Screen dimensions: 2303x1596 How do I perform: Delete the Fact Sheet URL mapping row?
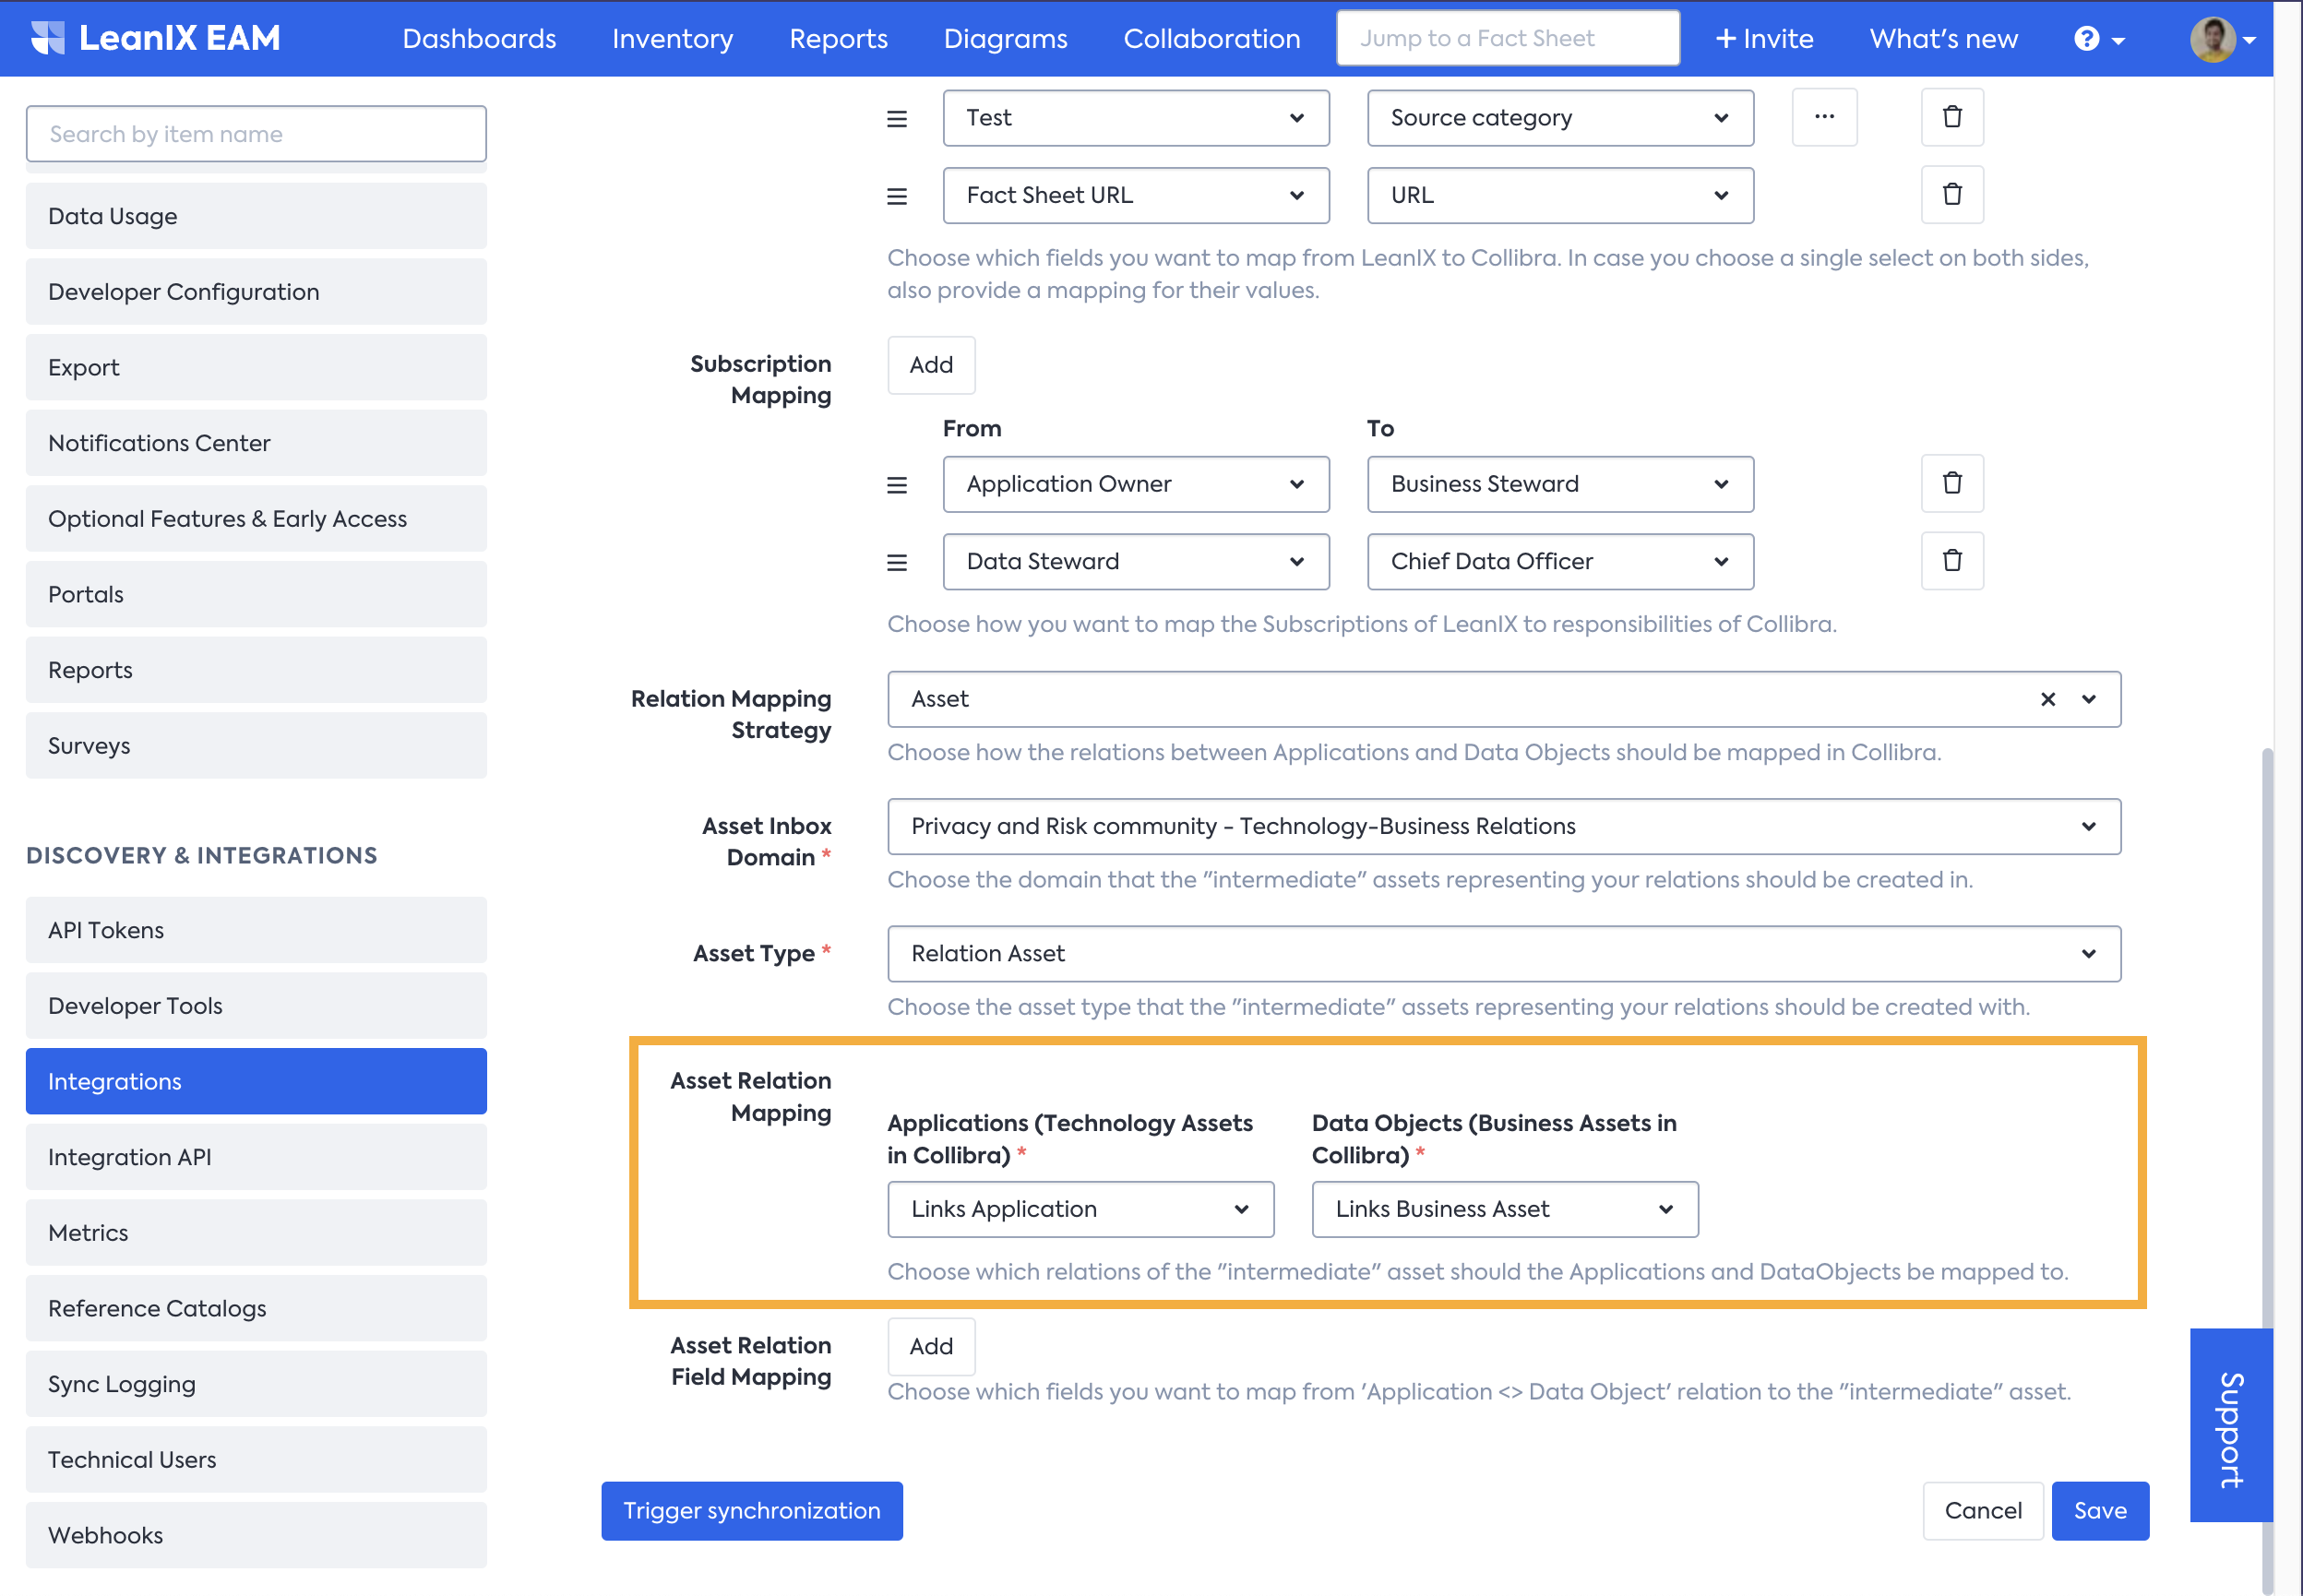(1951, 195)
